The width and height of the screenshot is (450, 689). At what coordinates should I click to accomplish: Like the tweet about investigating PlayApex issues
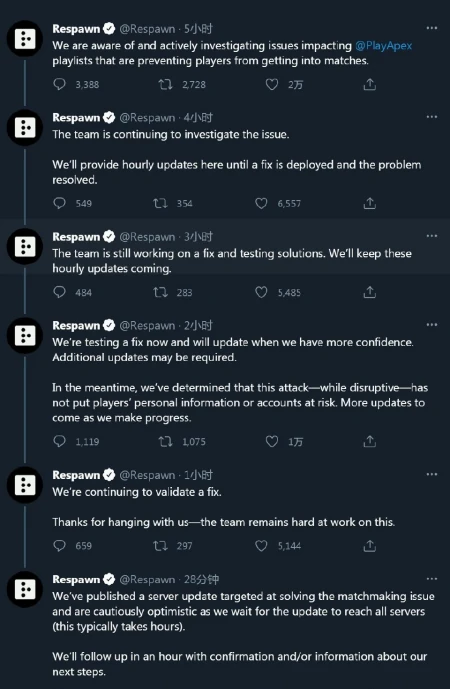click(272, 84)
